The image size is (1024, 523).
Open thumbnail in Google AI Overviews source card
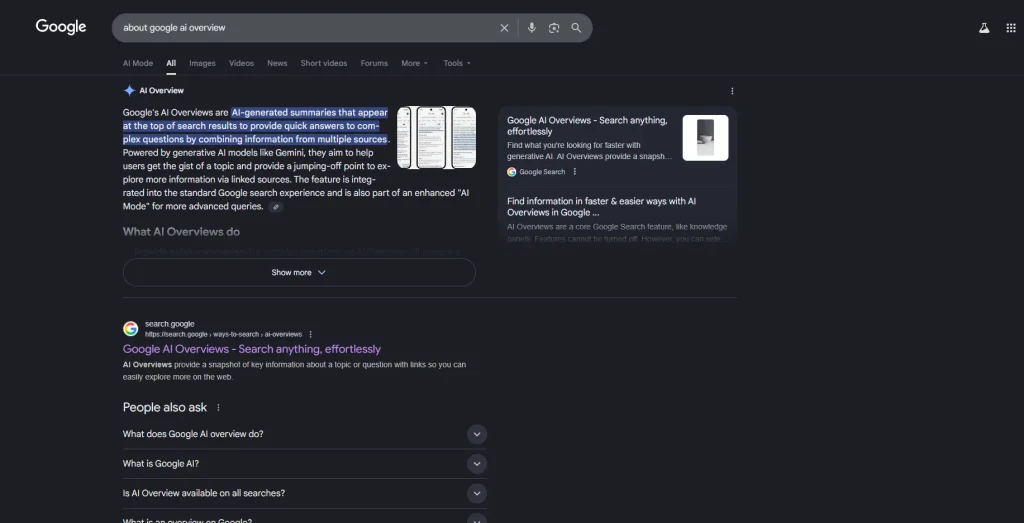pyautogui.click(x=705, y=138)
